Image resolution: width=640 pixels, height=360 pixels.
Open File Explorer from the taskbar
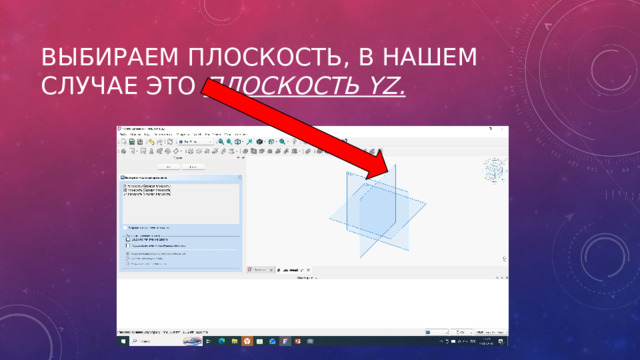pos(235,341)
